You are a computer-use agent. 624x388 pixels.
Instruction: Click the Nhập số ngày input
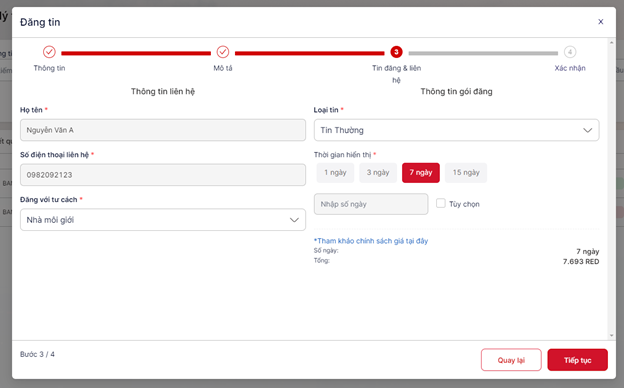click(371, 204)
